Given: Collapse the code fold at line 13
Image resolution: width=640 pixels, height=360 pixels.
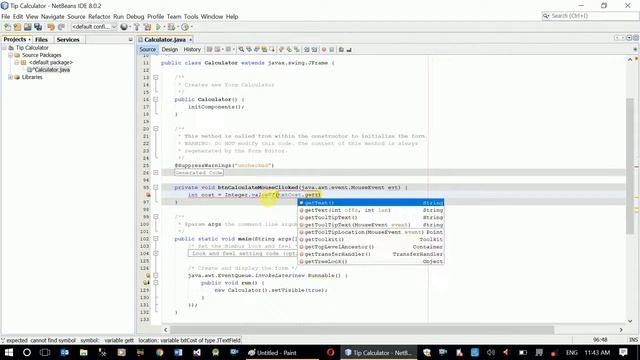Looking at the screenshot, I should (x=156, y=77).
